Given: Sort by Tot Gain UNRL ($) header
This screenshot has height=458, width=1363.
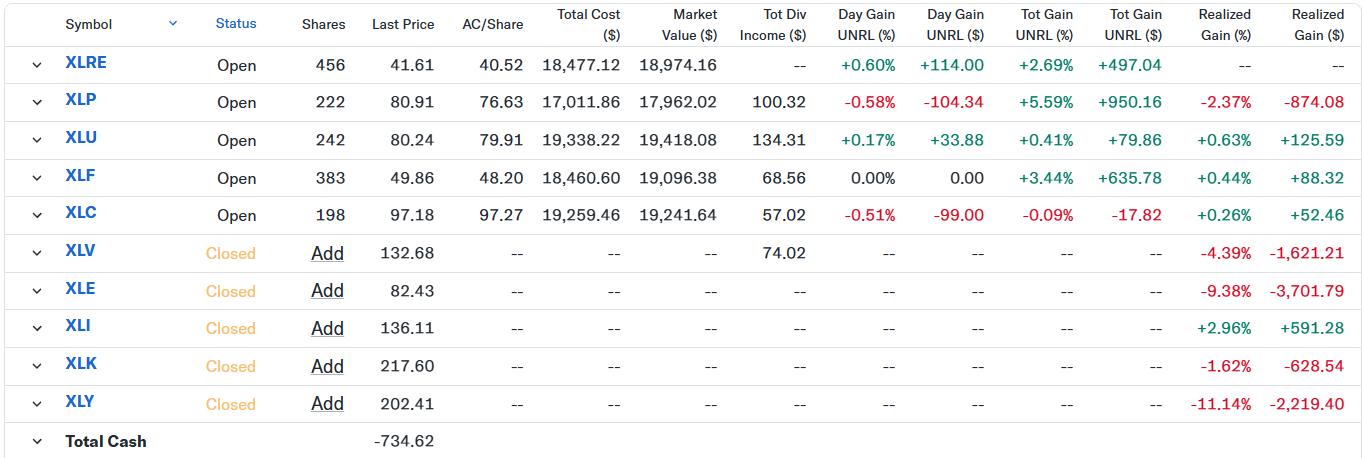Looking at the screenshot, I should pos(1134,24).
